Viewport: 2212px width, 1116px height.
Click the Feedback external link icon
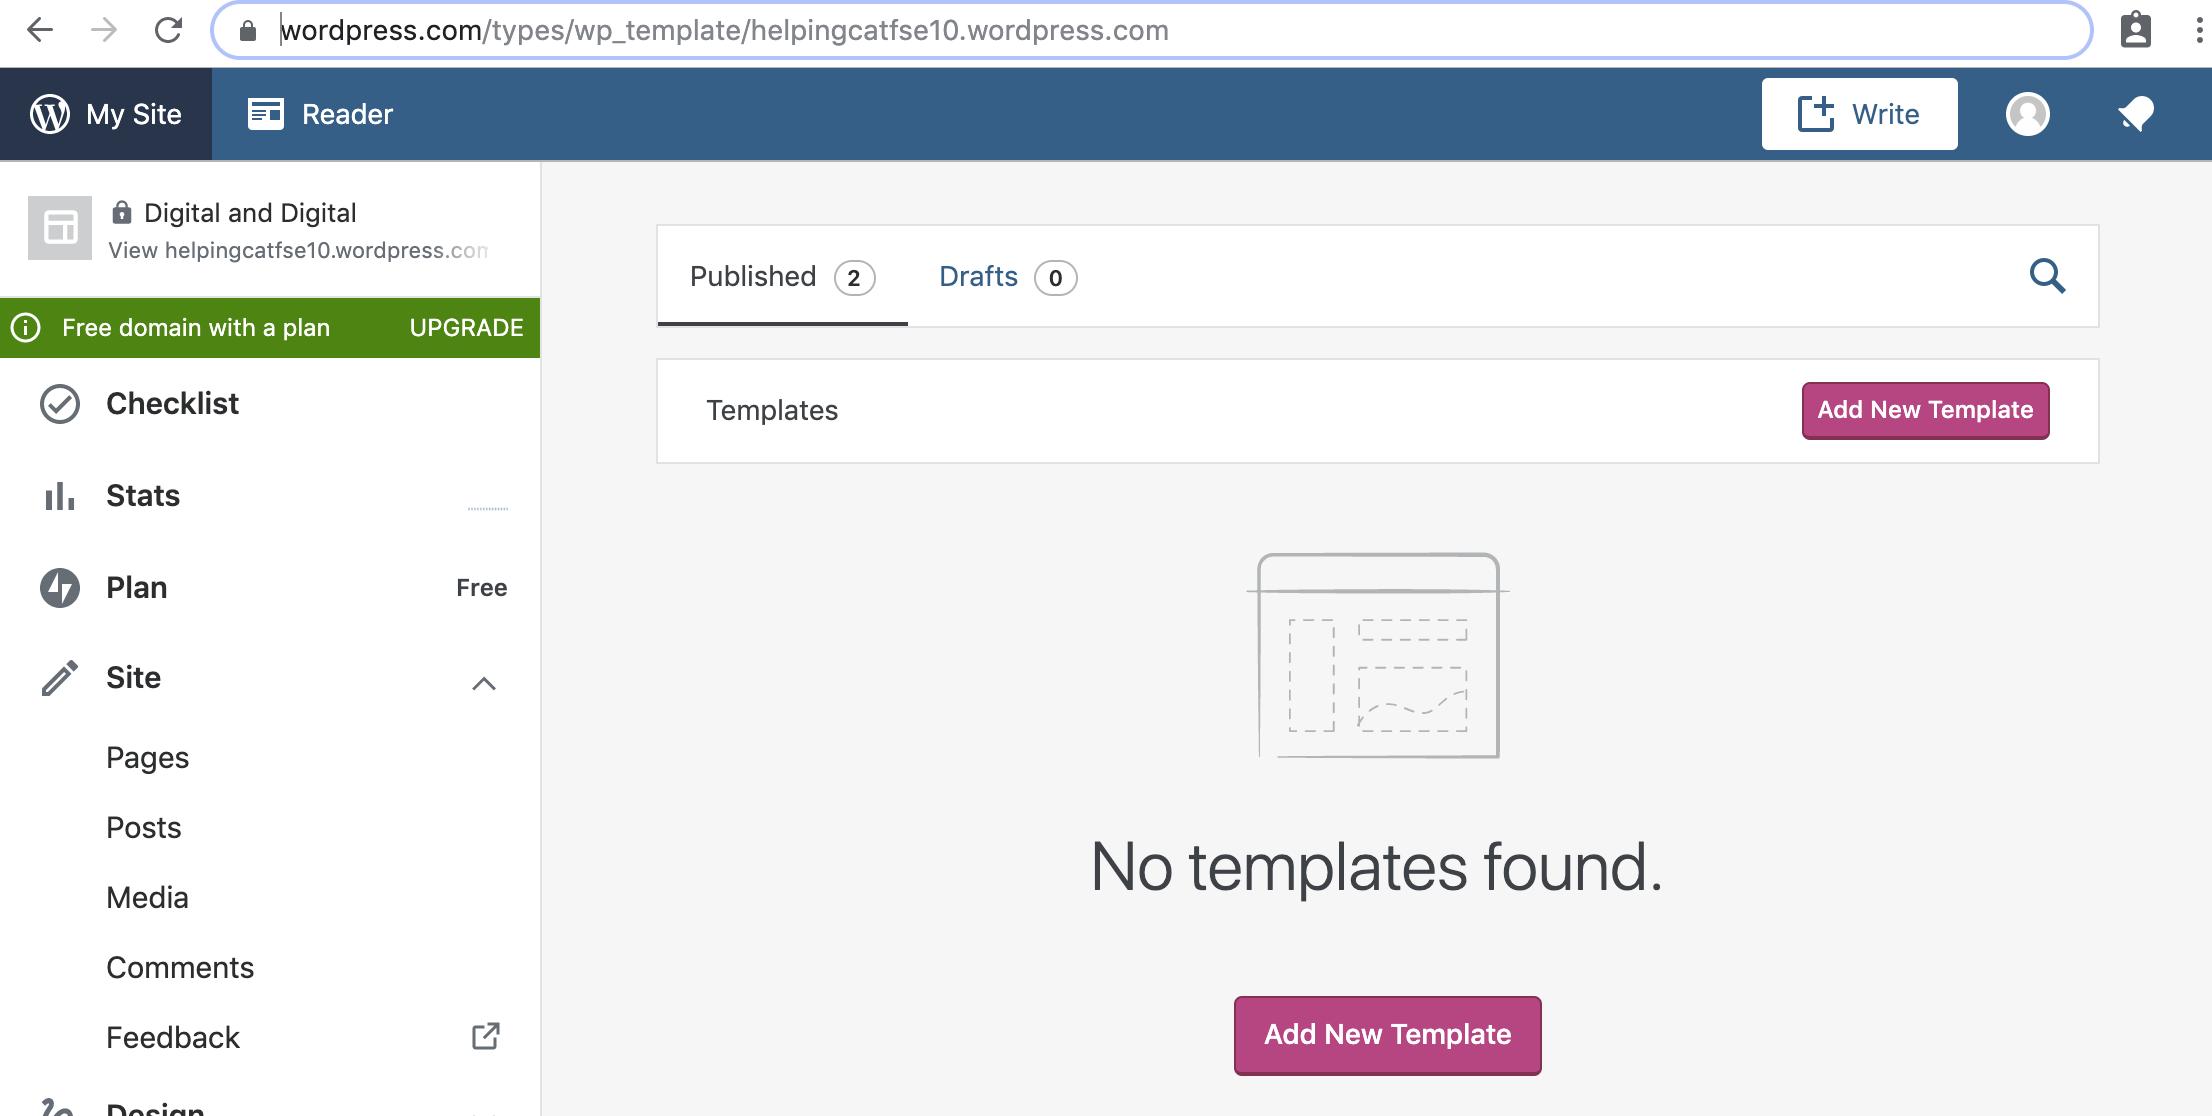coord(486,1036)
